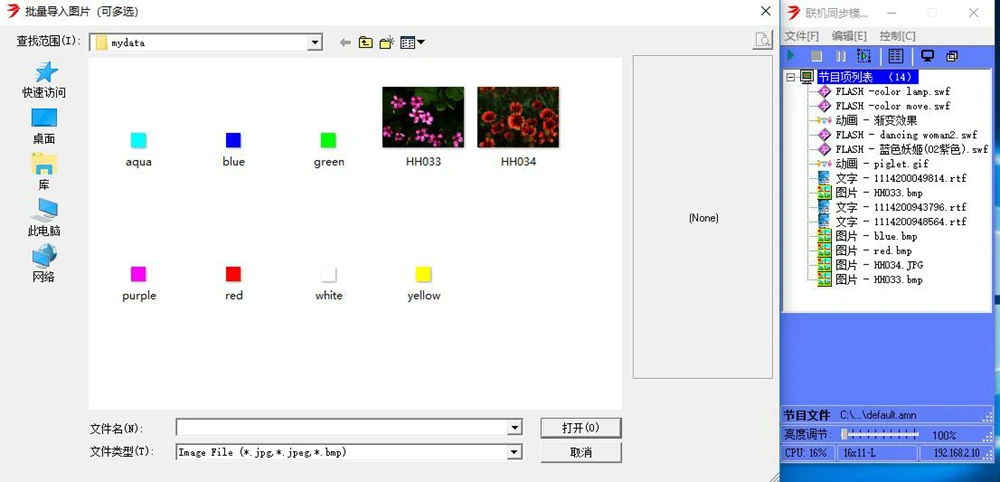This screenshot has height=482, width=1000.
Task: Select 图片 - blue.bmp in the program list
Action: [876, 237]
